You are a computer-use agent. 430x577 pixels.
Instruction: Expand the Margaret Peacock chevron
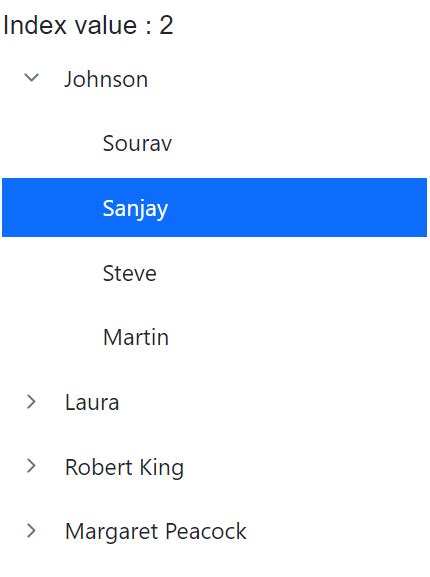pyautogui.click(x=32, y=531)
